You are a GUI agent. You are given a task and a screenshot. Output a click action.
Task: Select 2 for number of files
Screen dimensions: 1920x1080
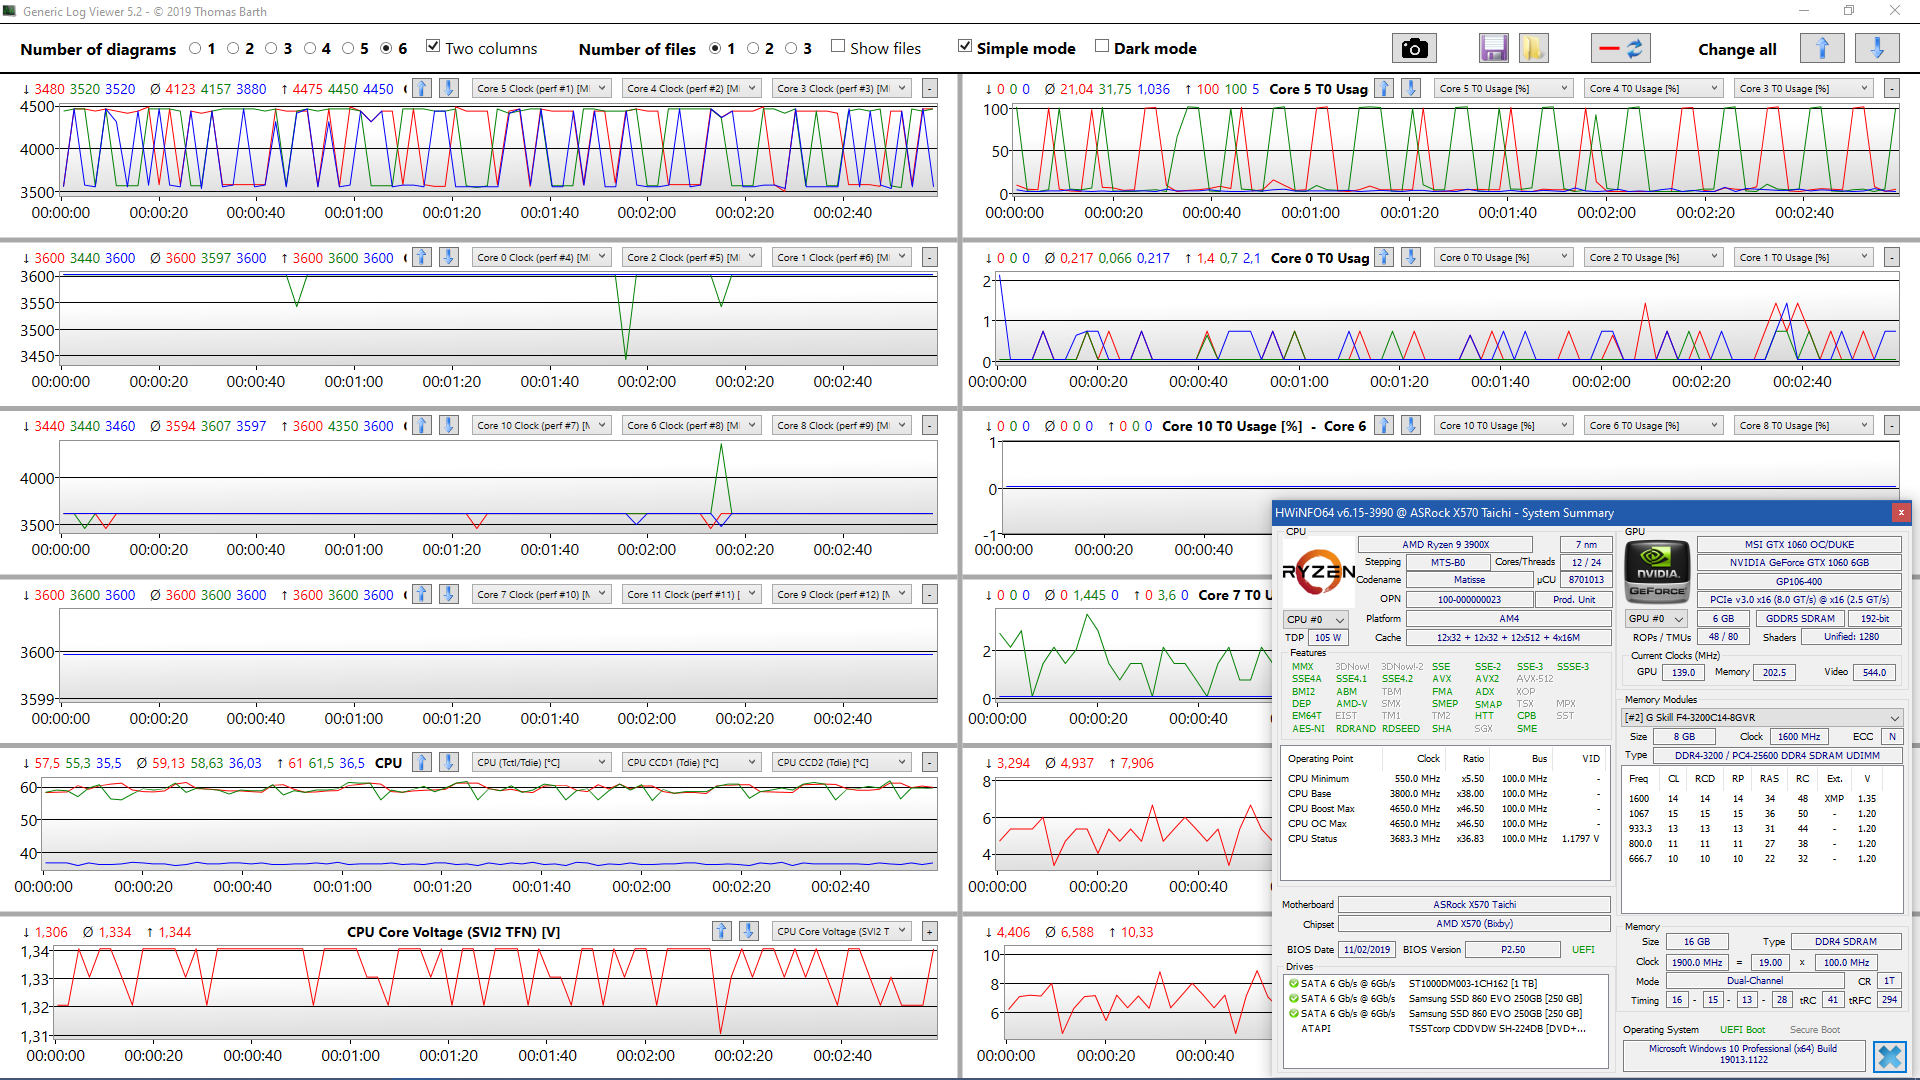click(753, 48)
